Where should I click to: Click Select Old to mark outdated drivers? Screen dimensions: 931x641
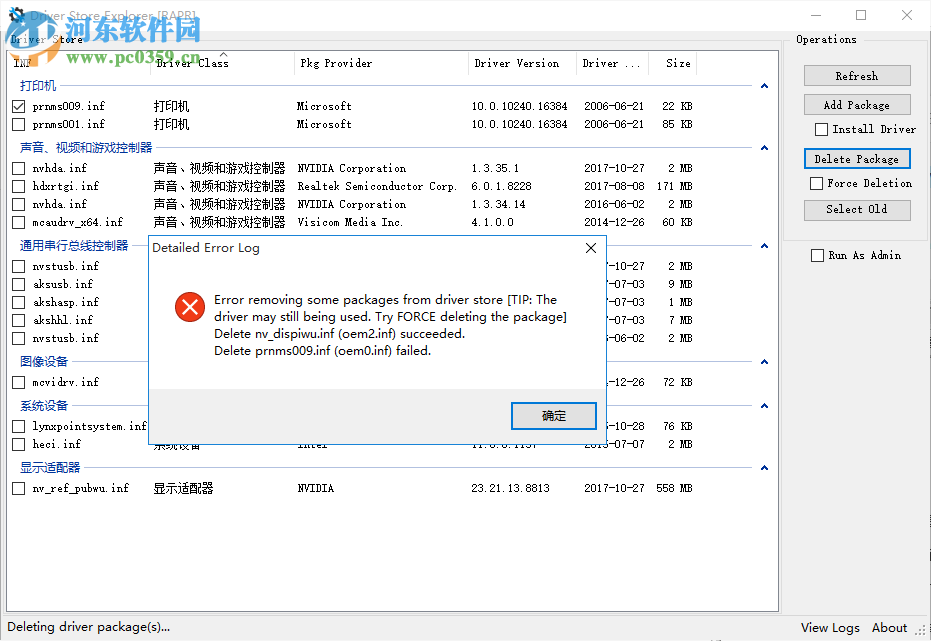857,210
